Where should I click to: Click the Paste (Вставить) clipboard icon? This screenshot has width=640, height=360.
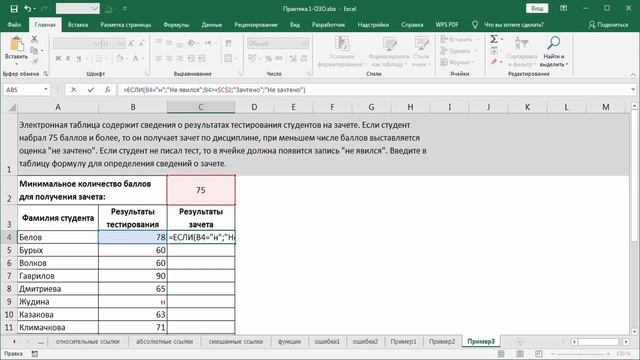point(17,44)
